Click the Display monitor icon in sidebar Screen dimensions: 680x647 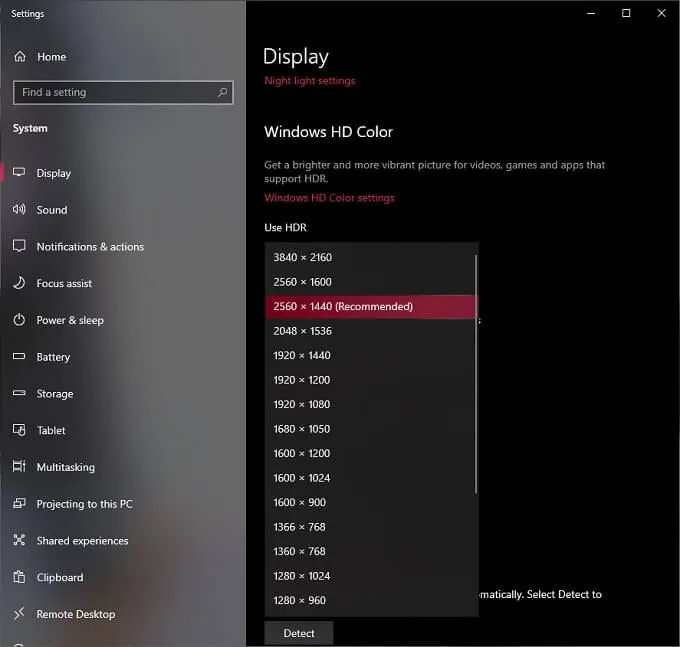[19, 173]
